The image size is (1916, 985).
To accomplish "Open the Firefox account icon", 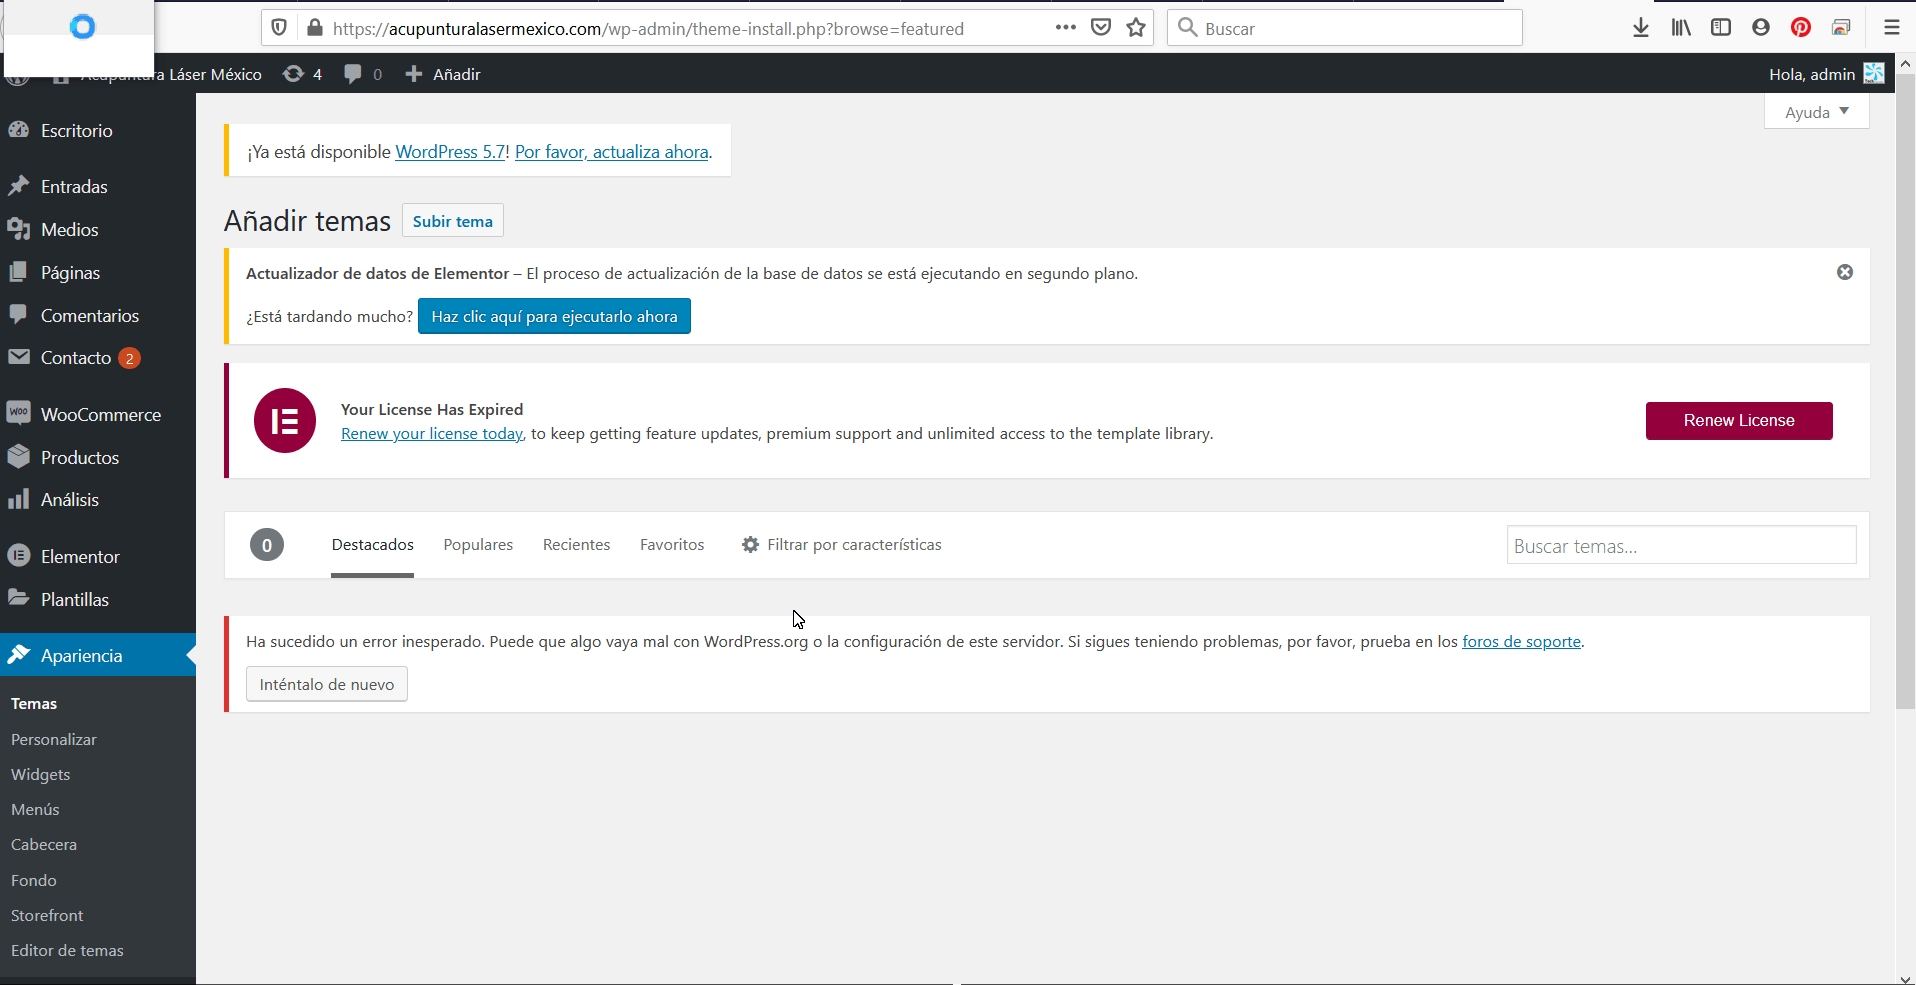I will pyautogui.click(x=1761, y=28).
